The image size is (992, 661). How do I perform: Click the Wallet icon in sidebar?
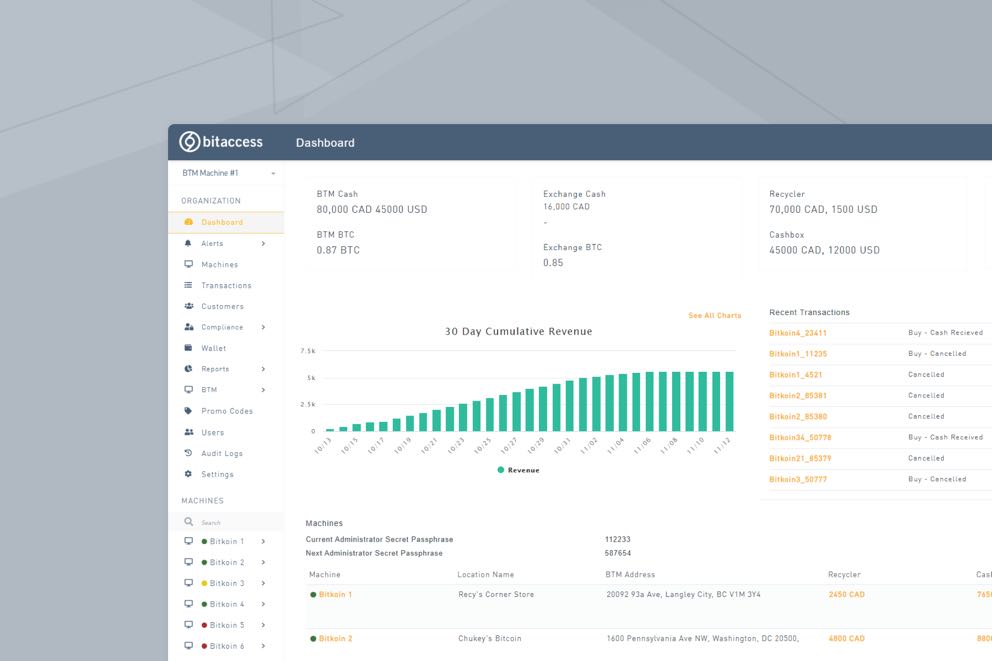point(188,348)
